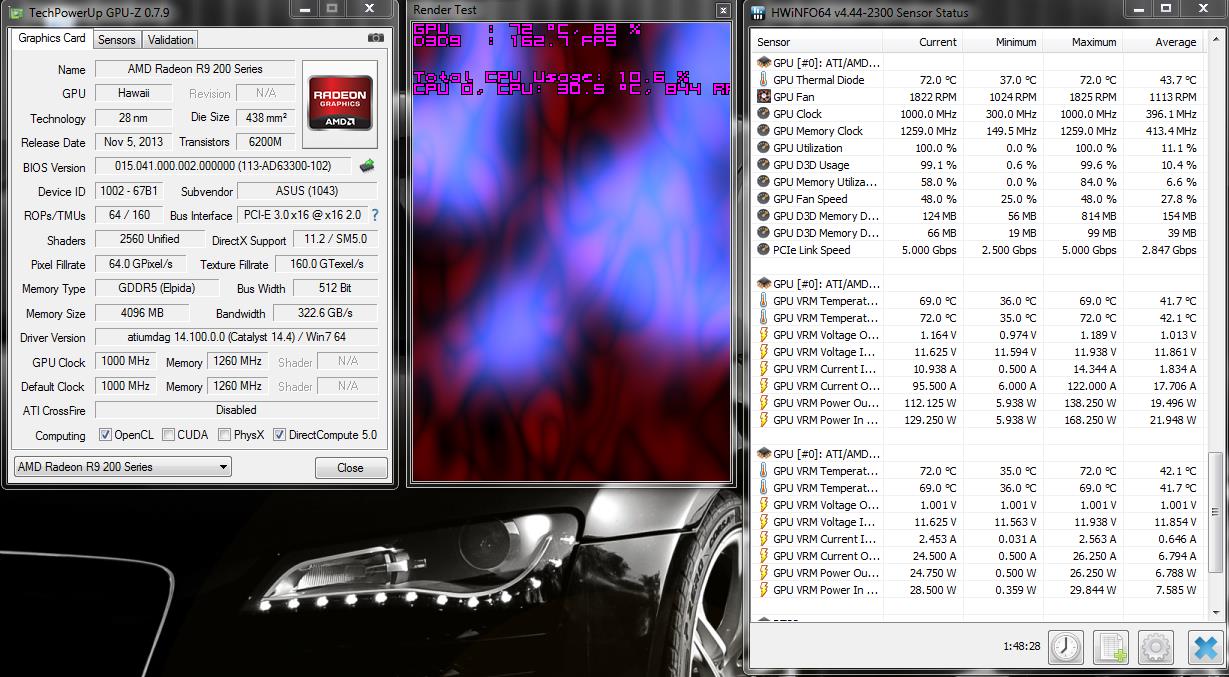
Task: Save BIOS using the green chip icon
Action: 367,166
